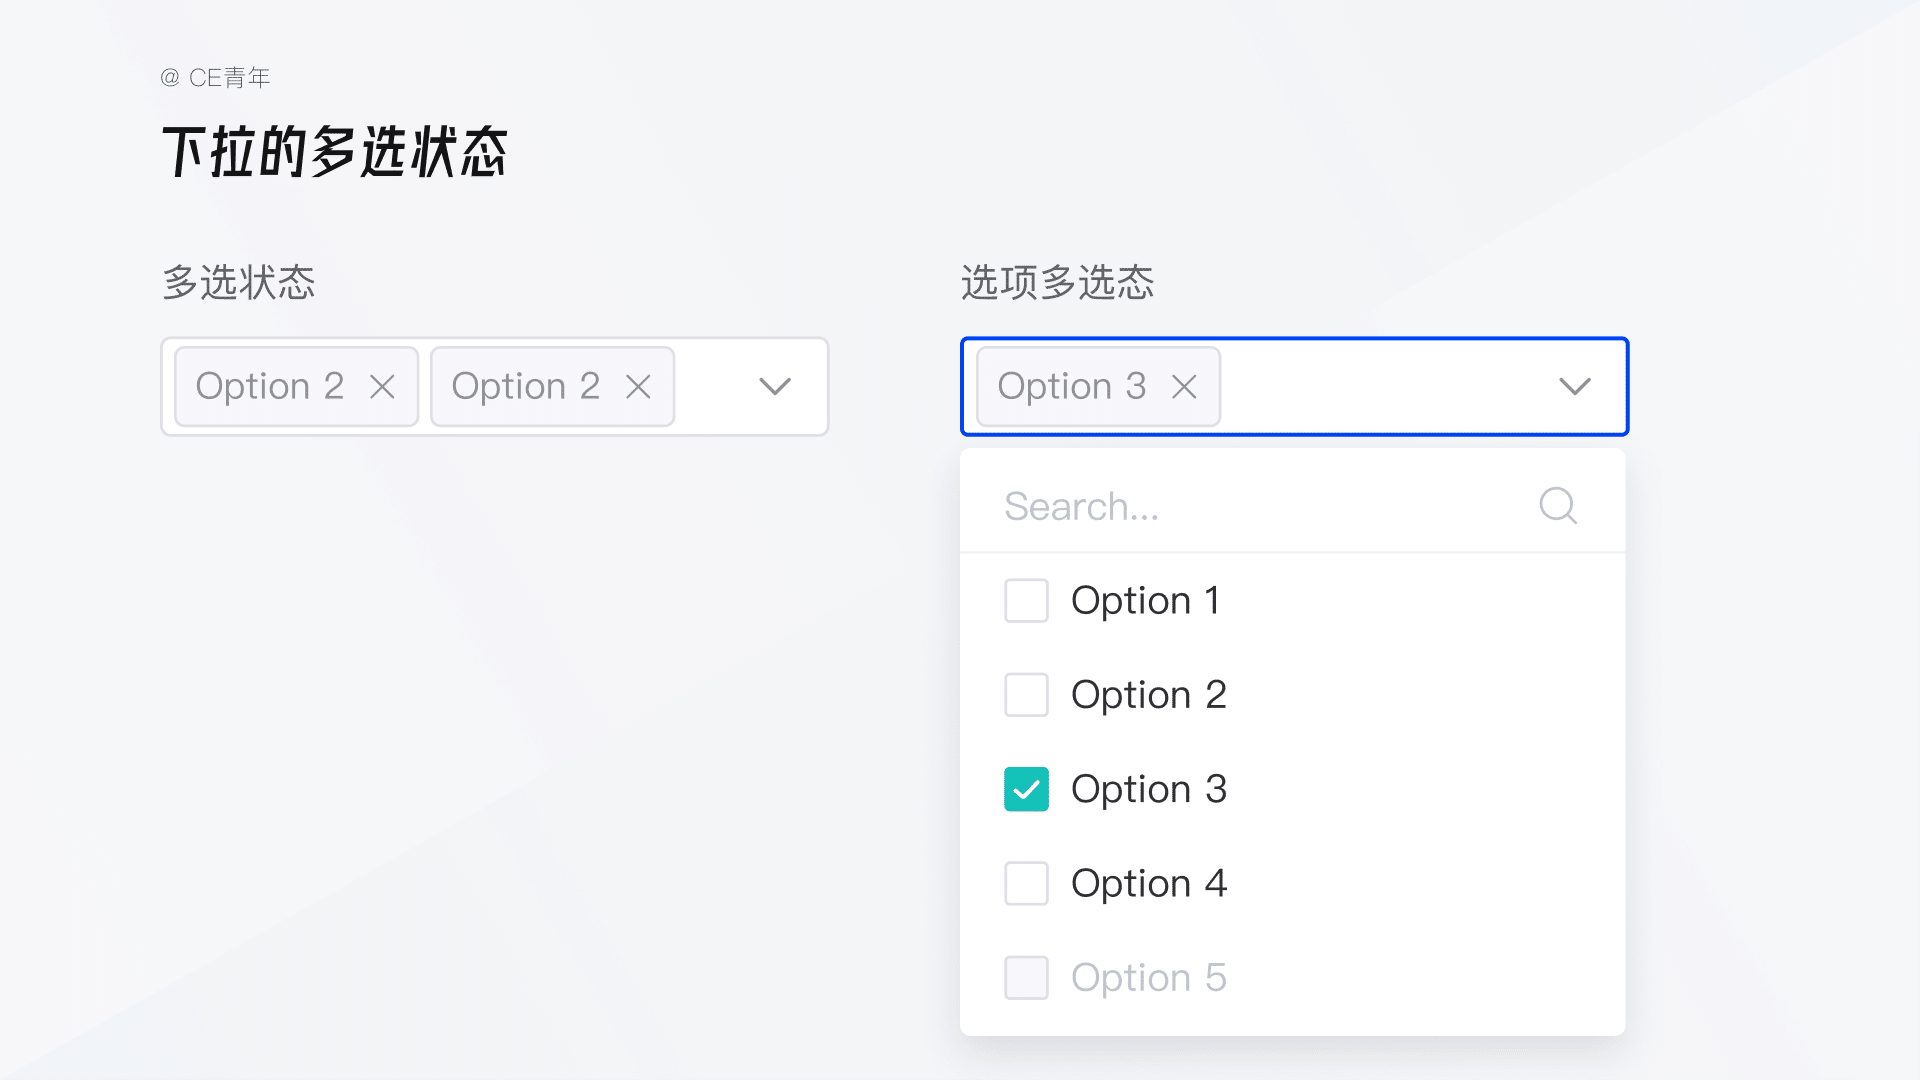Remove the first Option 2 tag
1920x1080 pixels.
point(382,387)
